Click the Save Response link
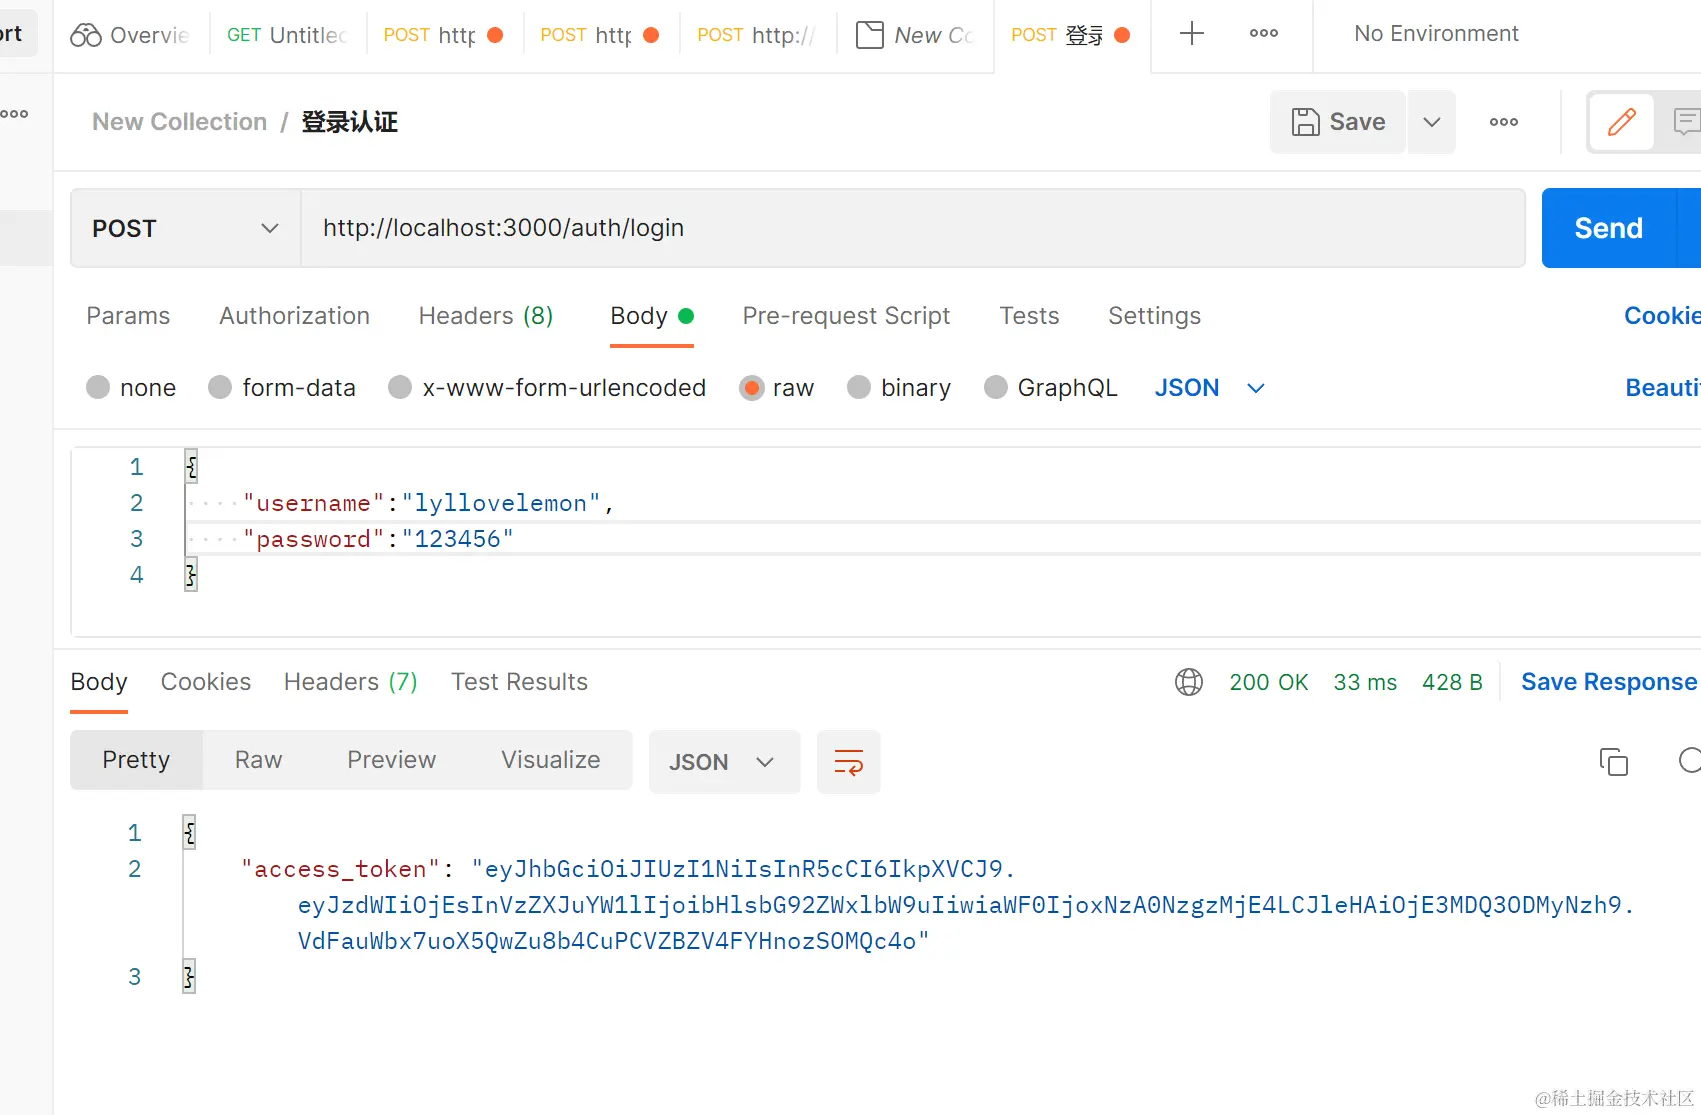 click(1609, 682)
